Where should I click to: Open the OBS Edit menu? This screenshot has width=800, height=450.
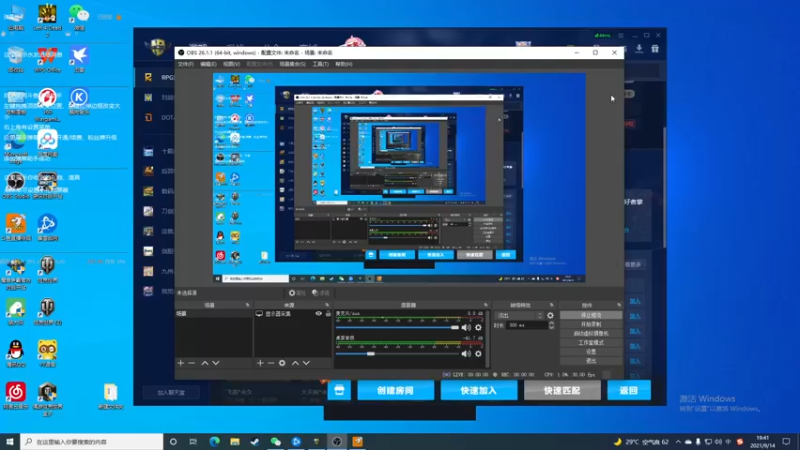[x=208, y=64]
